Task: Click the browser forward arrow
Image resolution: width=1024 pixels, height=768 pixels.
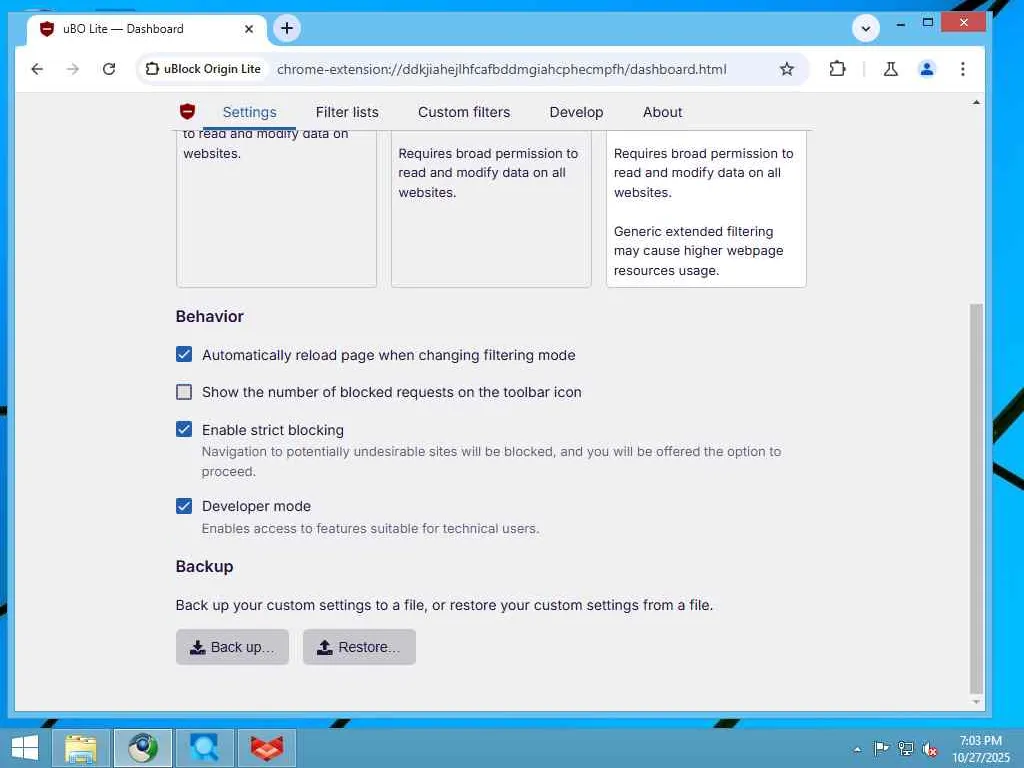Action: click(72, 69)
